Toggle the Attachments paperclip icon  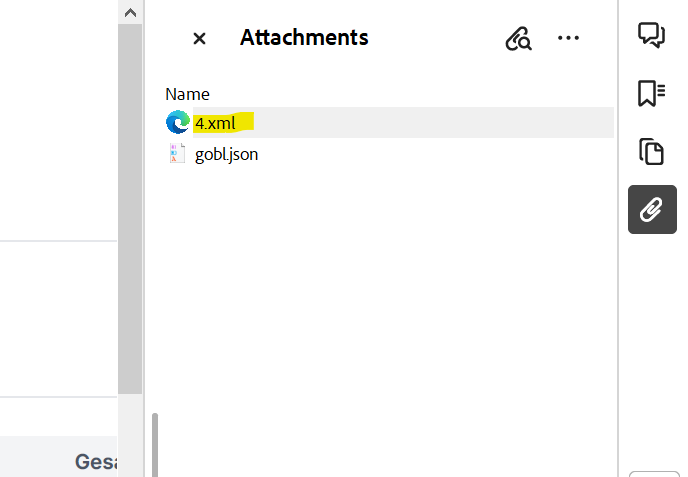click(652, 209)
